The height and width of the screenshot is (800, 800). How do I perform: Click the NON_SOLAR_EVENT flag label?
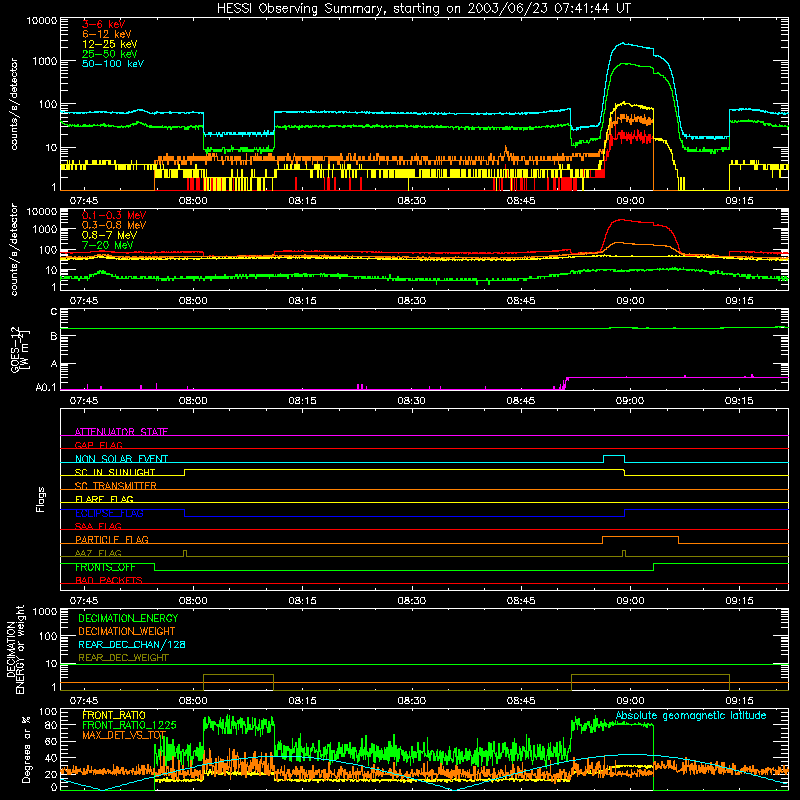point(121,459)
